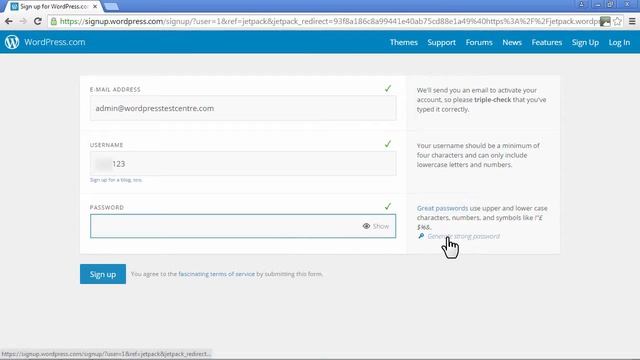Open Features in navigation
The height and width of the screenshot is (360, 640).
547,42
